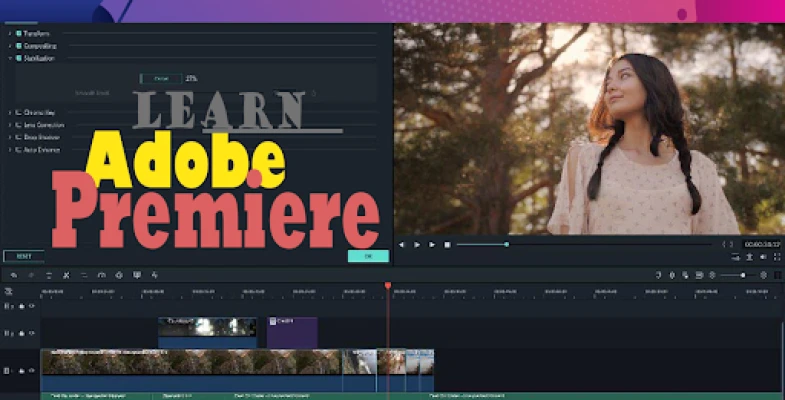Select the purple Credit title clip
This screenshot has height=400, width=785.
pos(292,332)
